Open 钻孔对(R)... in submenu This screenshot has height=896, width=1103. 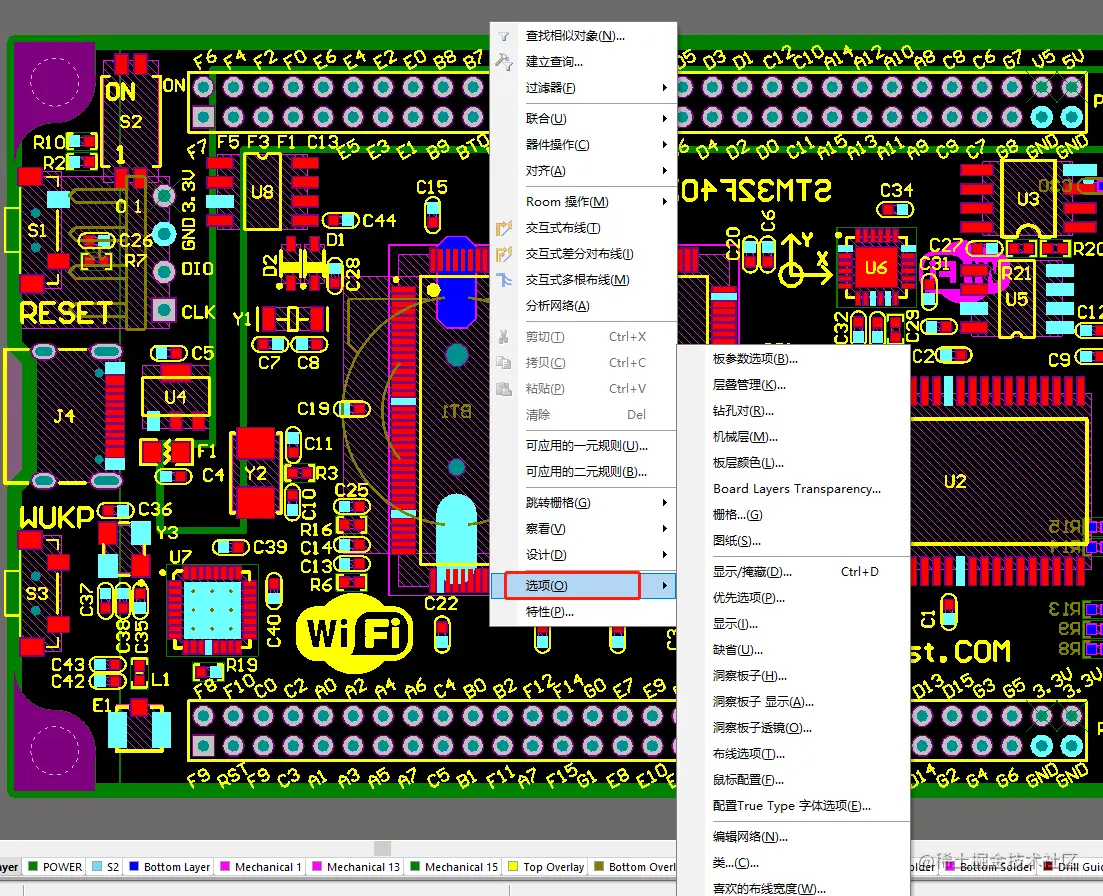[793, 411]
